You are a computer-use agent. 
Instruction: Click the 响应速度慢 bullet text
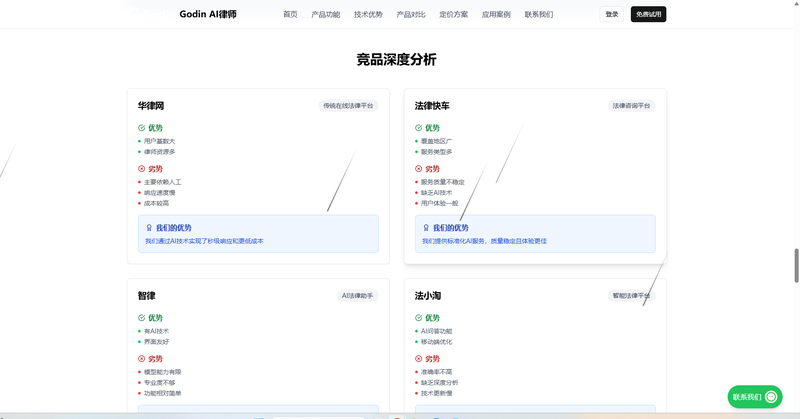(x=159, y=192)
